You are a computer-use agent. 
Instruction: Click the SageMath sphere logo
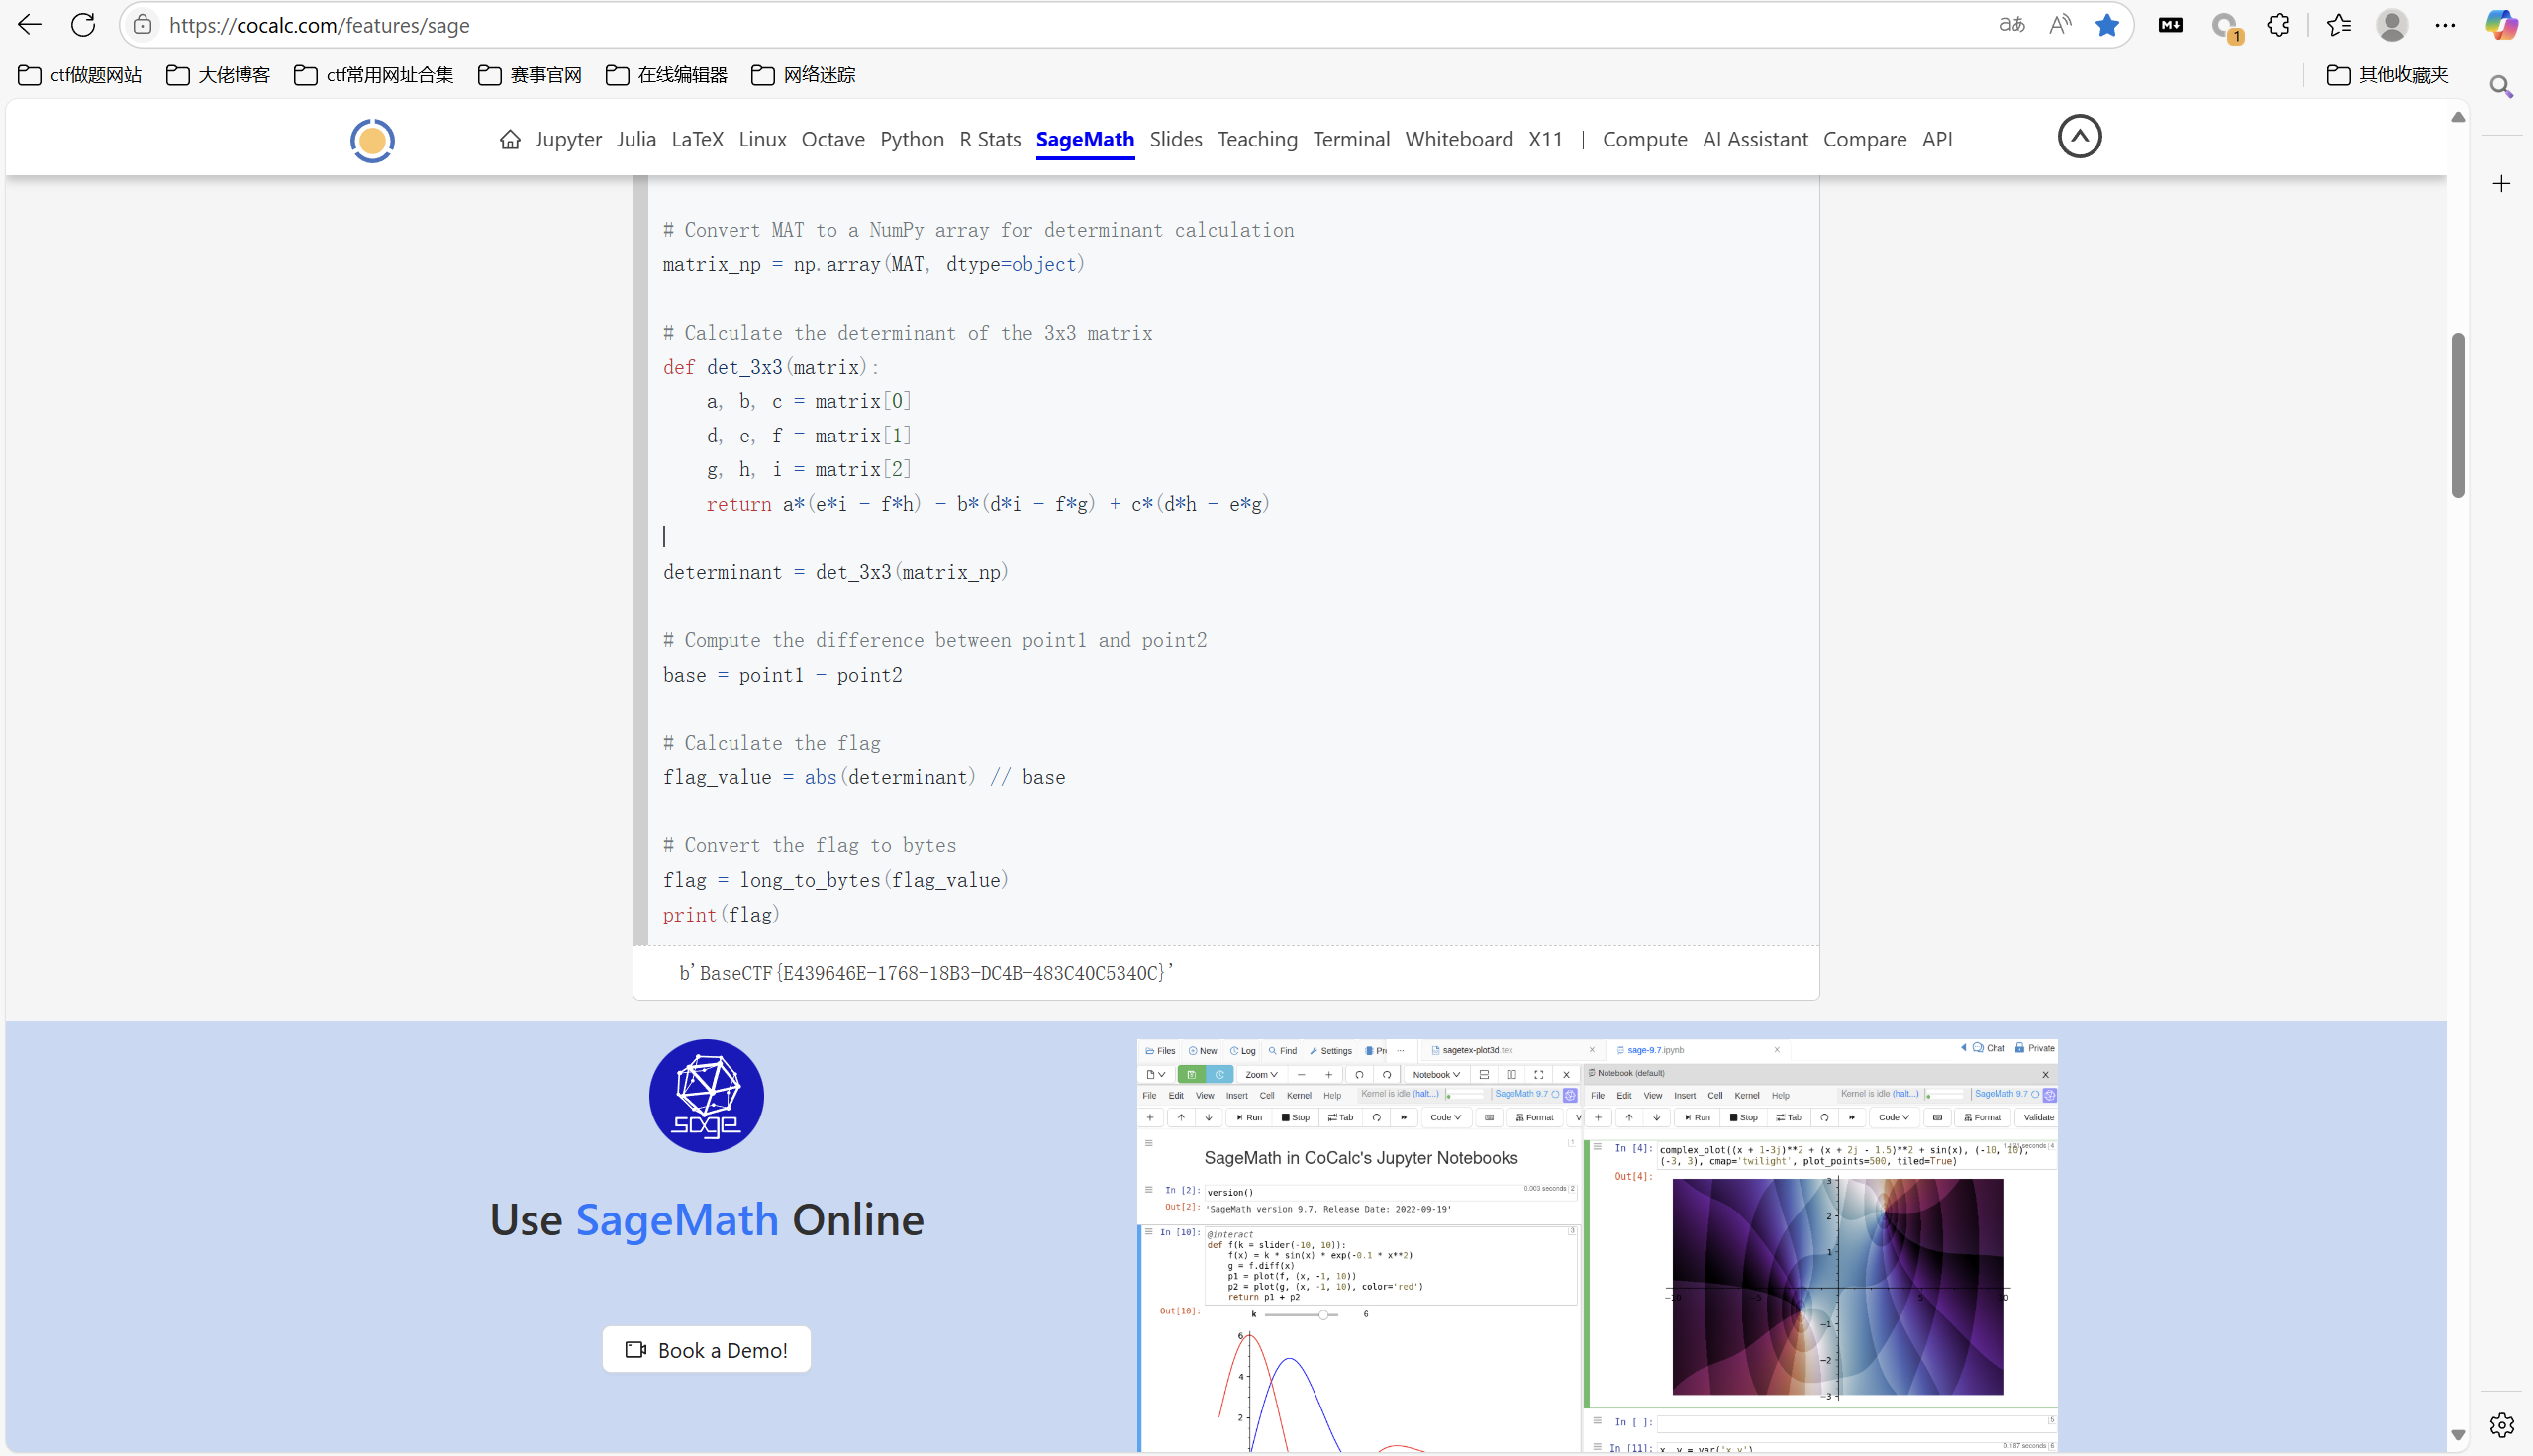pyautogui.click(x=706, y=1096)
